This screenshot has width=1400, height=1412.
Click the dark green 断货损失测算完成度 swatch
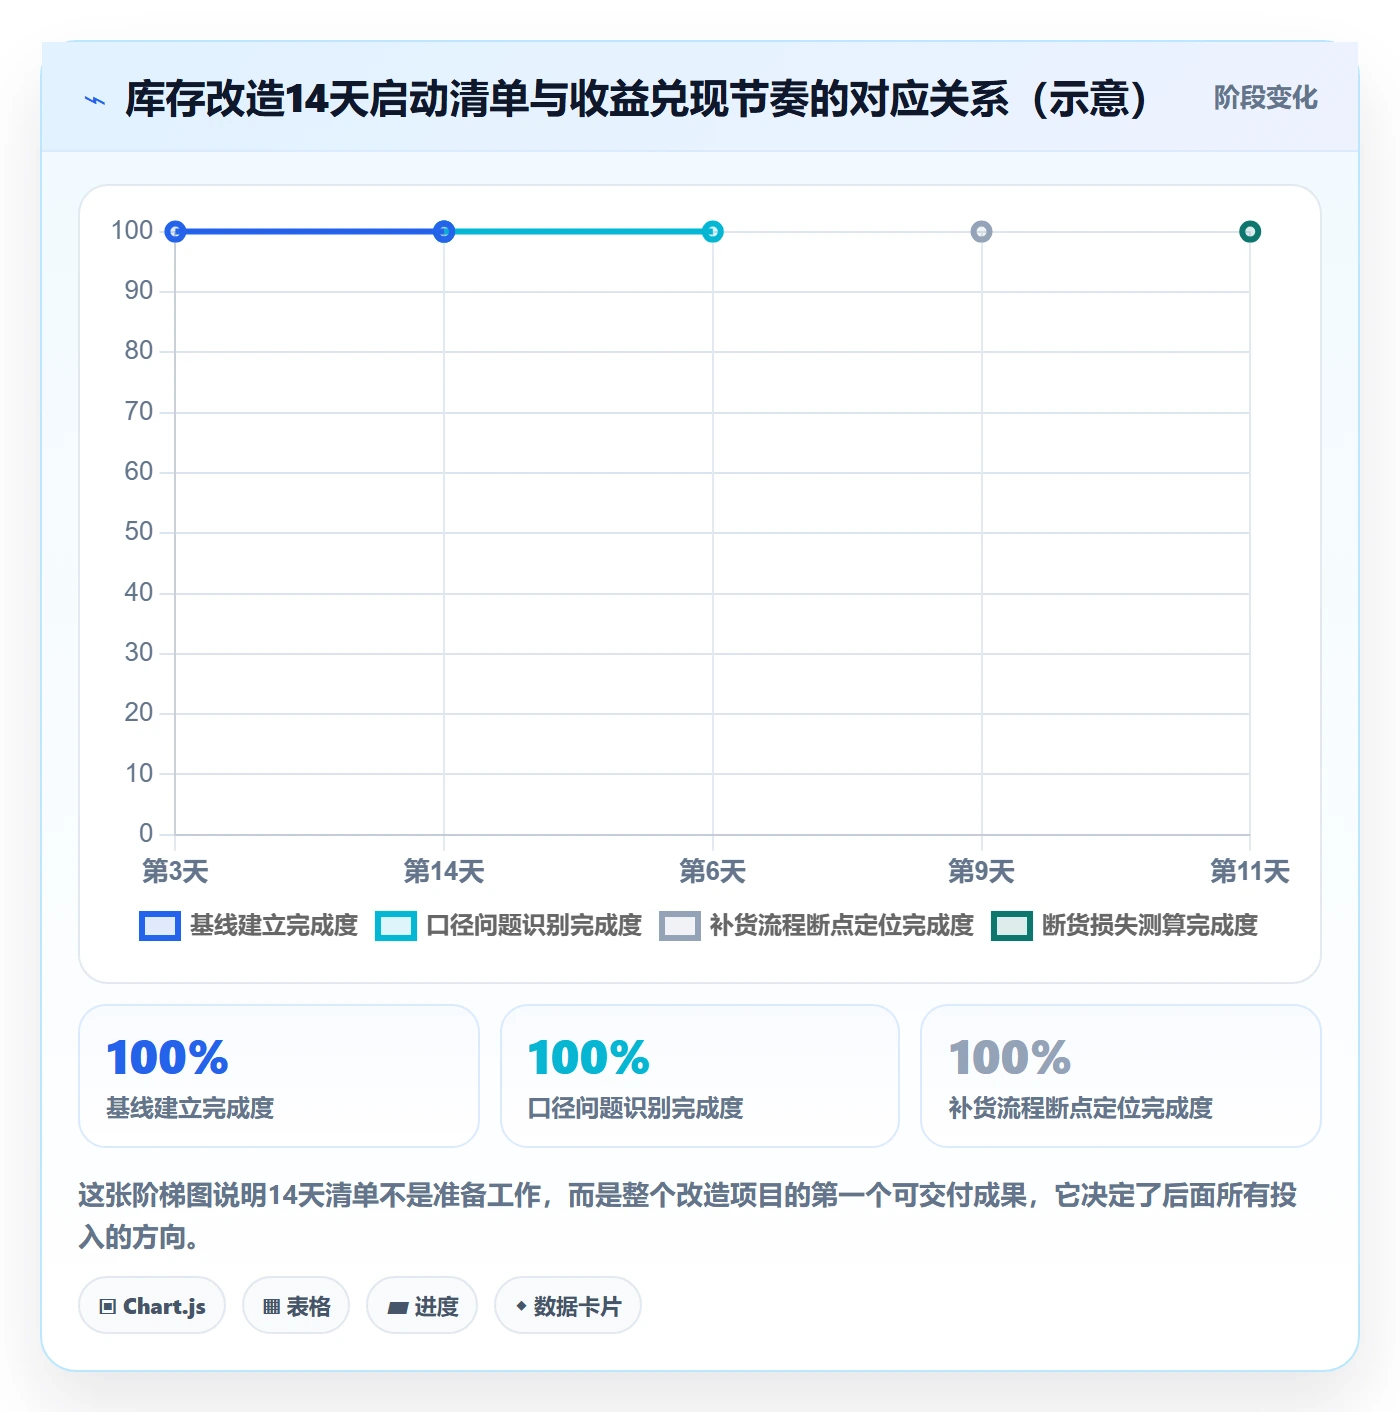click(1012, 926)
